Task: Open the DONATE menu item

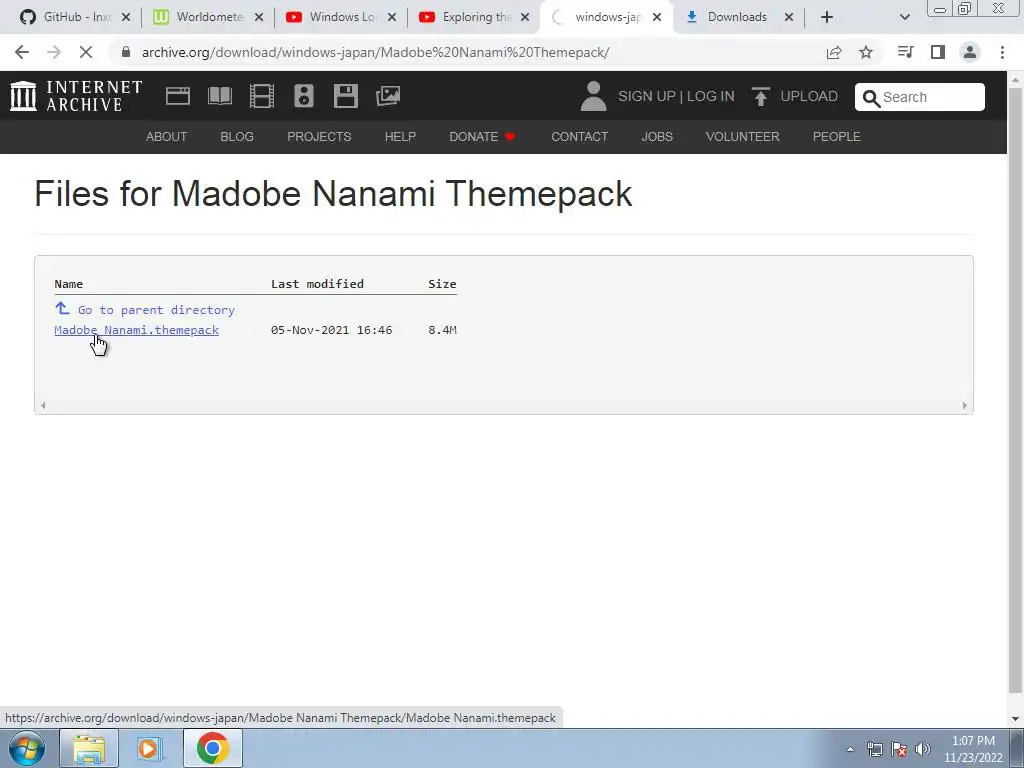Action: [x=483, y=136]
